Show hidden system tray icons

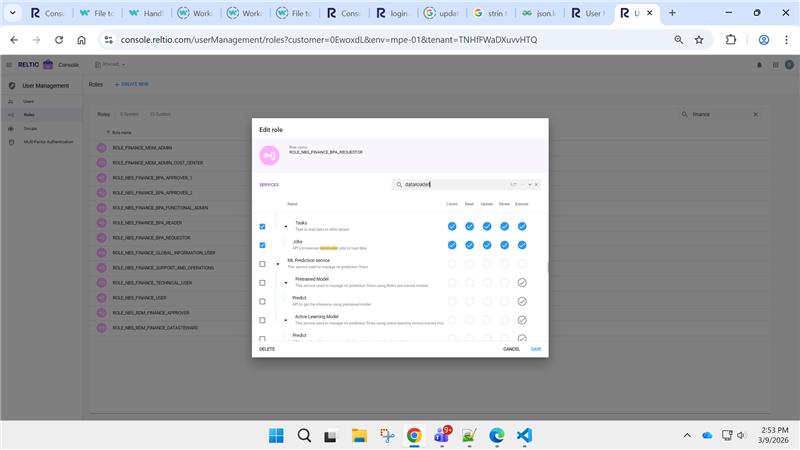[x=687, y=435]
